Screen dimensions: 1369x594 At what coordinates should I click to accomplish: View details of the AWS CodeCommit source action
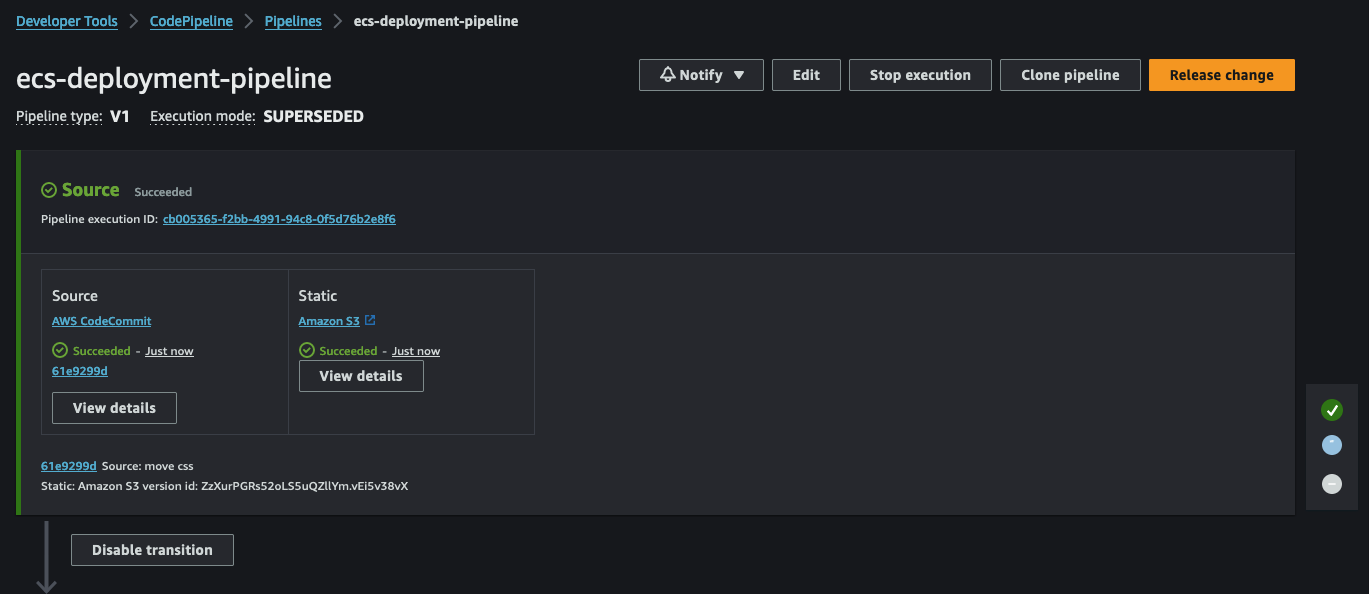click(113, 407)
